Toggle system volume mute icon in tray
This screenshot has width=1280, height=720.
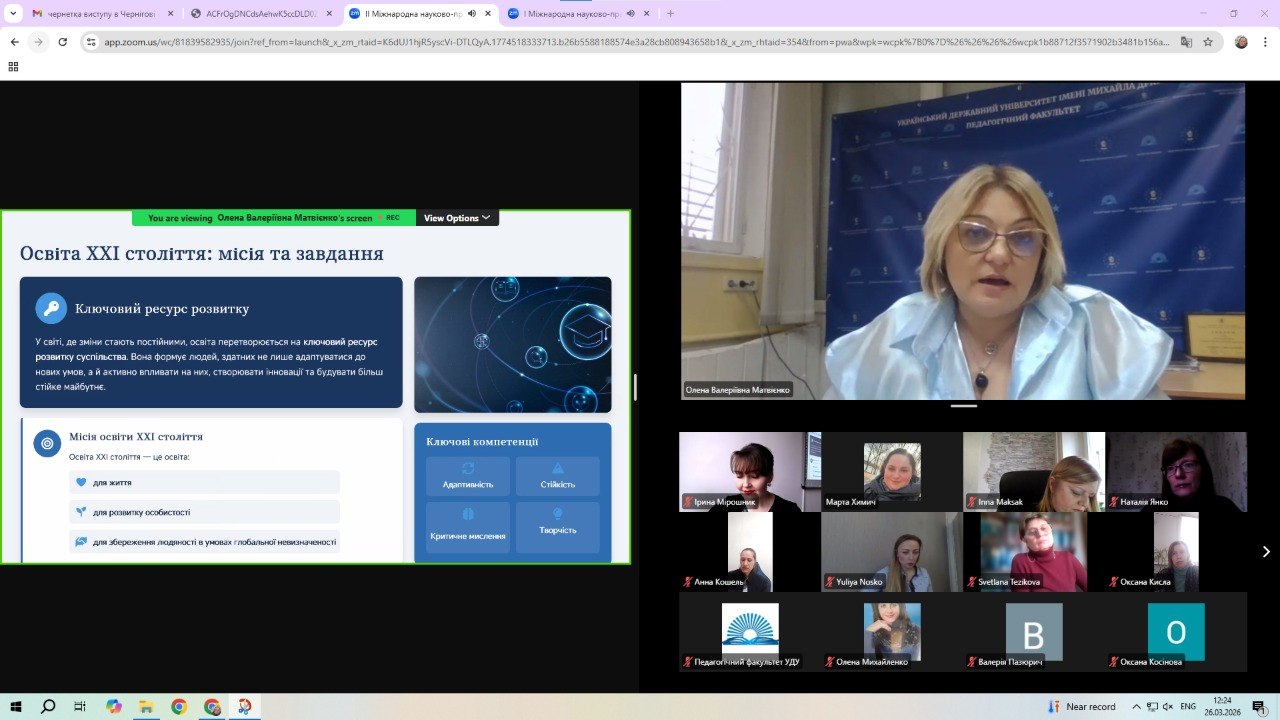[x=1167, y=706]
